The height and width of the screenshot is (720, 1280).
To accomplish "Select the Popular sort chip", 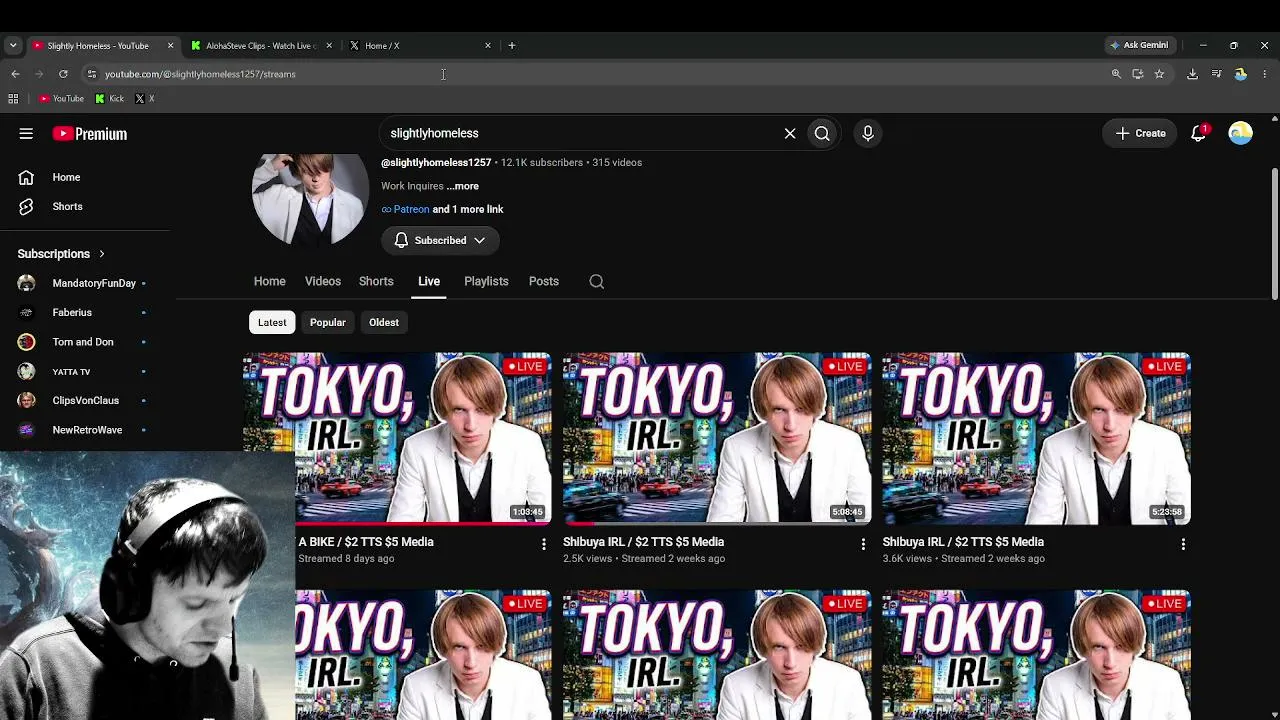I will point(327,322).
